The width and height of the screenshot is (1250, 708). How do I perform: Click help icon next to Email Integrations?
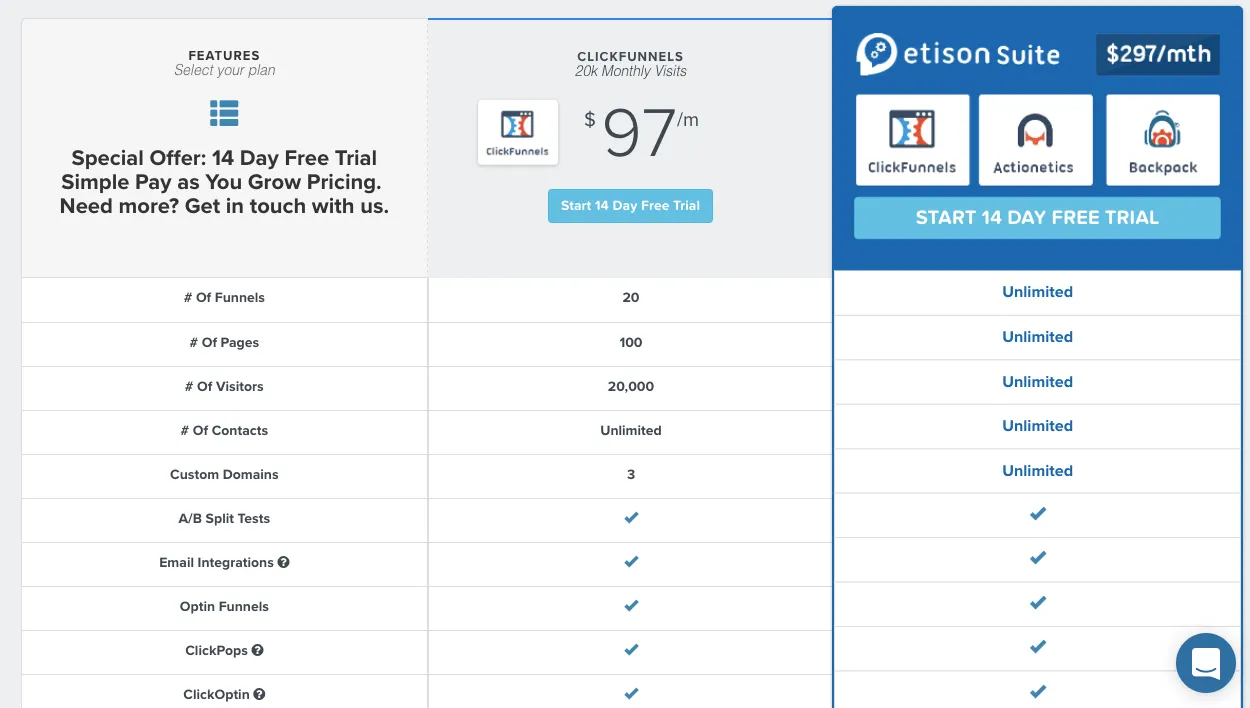click(x=284, y=562)
